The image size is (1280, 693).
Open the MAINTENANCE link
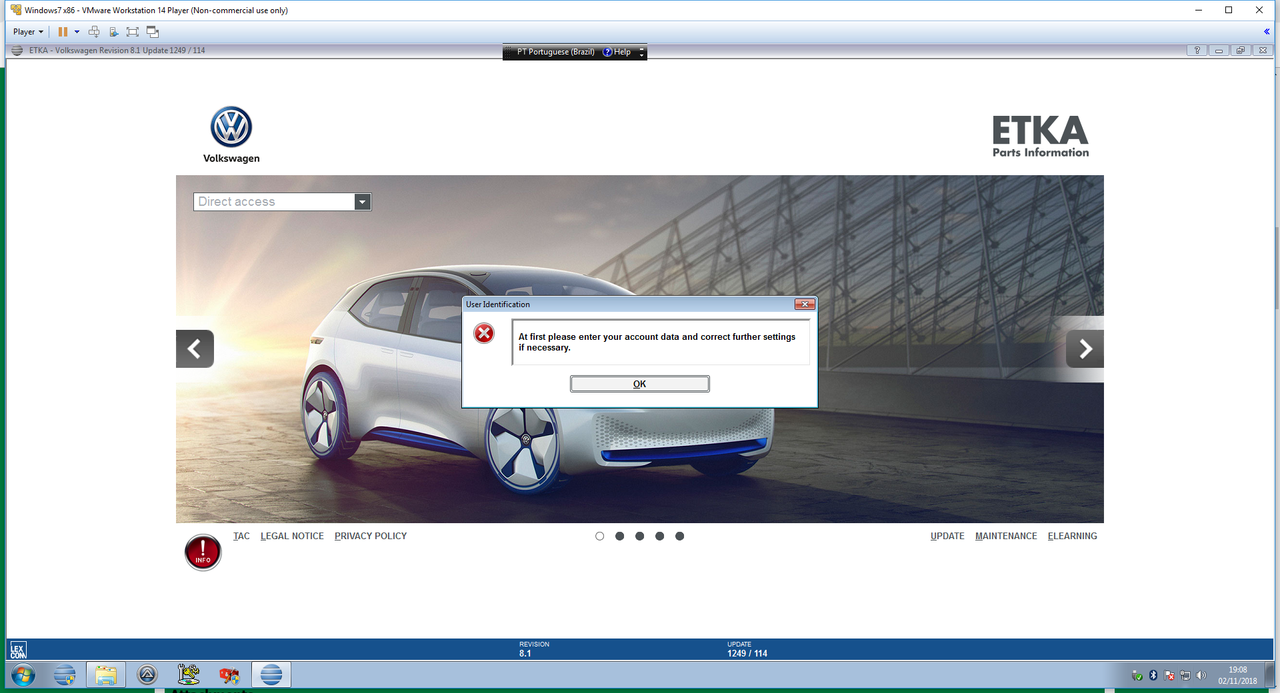tap(1006, 536)
